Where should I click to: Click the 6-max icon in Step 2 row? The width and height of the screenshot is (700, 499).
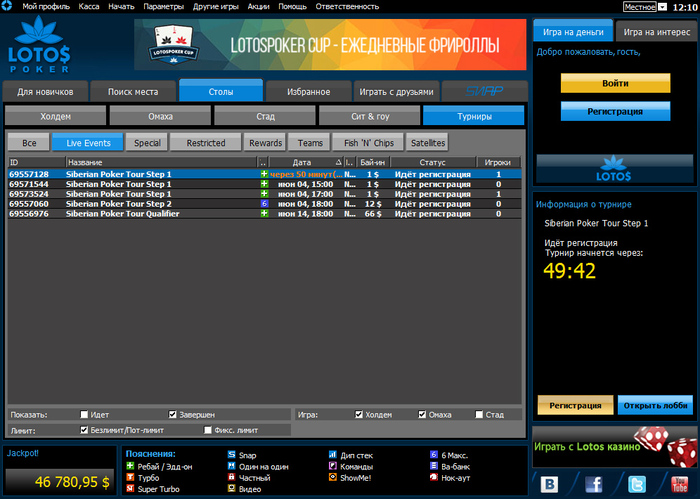264,204
